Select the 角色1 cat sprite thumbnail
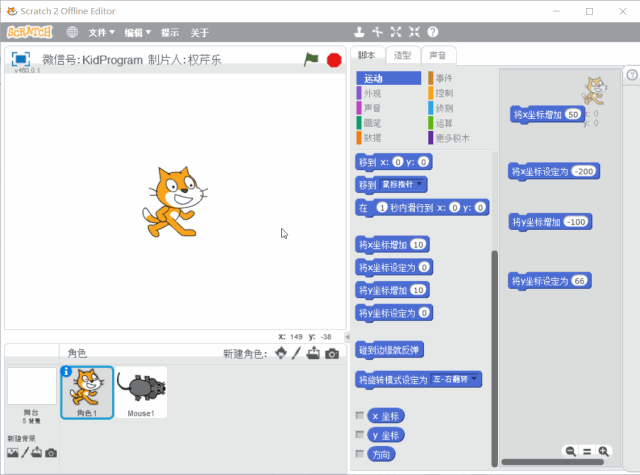The image size is (640, 475). (87, 392)
